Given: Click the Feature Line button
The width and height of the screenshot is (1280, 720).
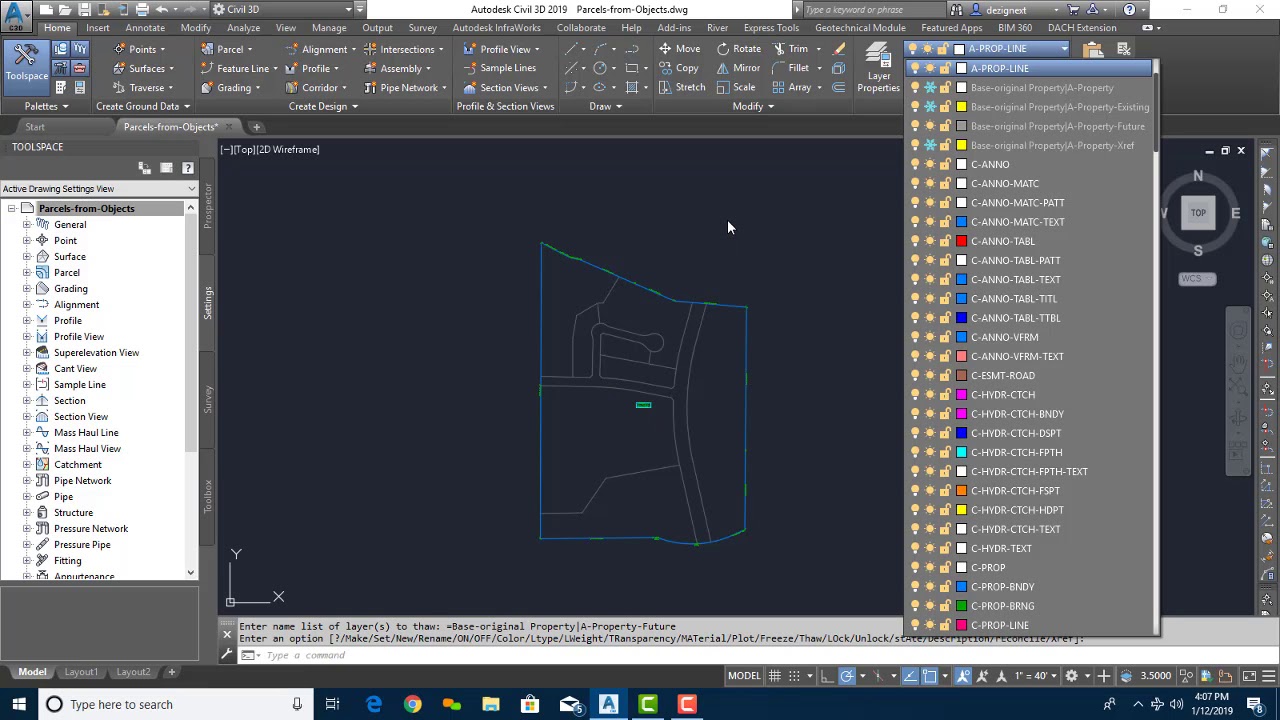Looking at the screenshot, I should click(238, 68).
